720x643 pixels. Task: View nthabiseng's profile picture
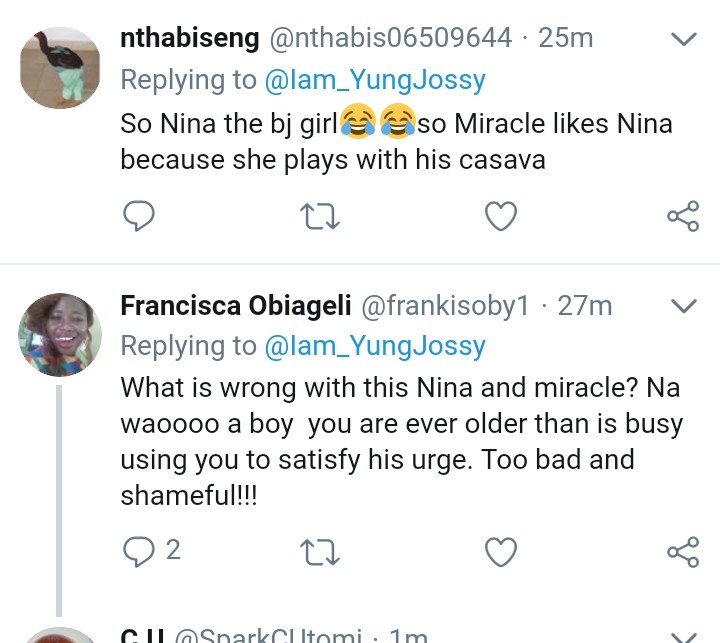pyautogui.click(x=58, y=65)
